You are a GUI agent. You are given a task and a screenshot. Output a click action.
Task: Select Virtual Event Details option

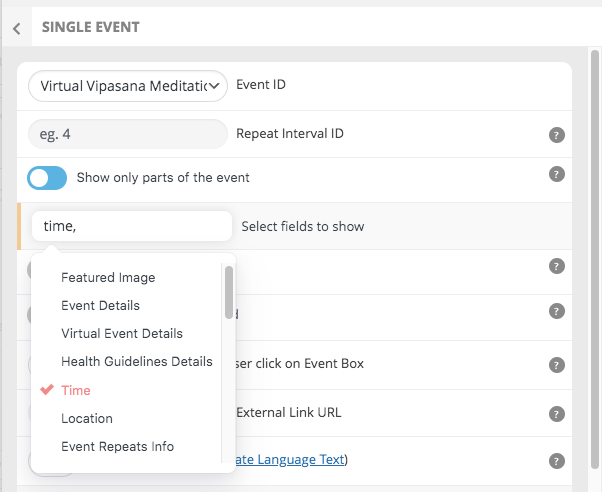click(122, 333)
